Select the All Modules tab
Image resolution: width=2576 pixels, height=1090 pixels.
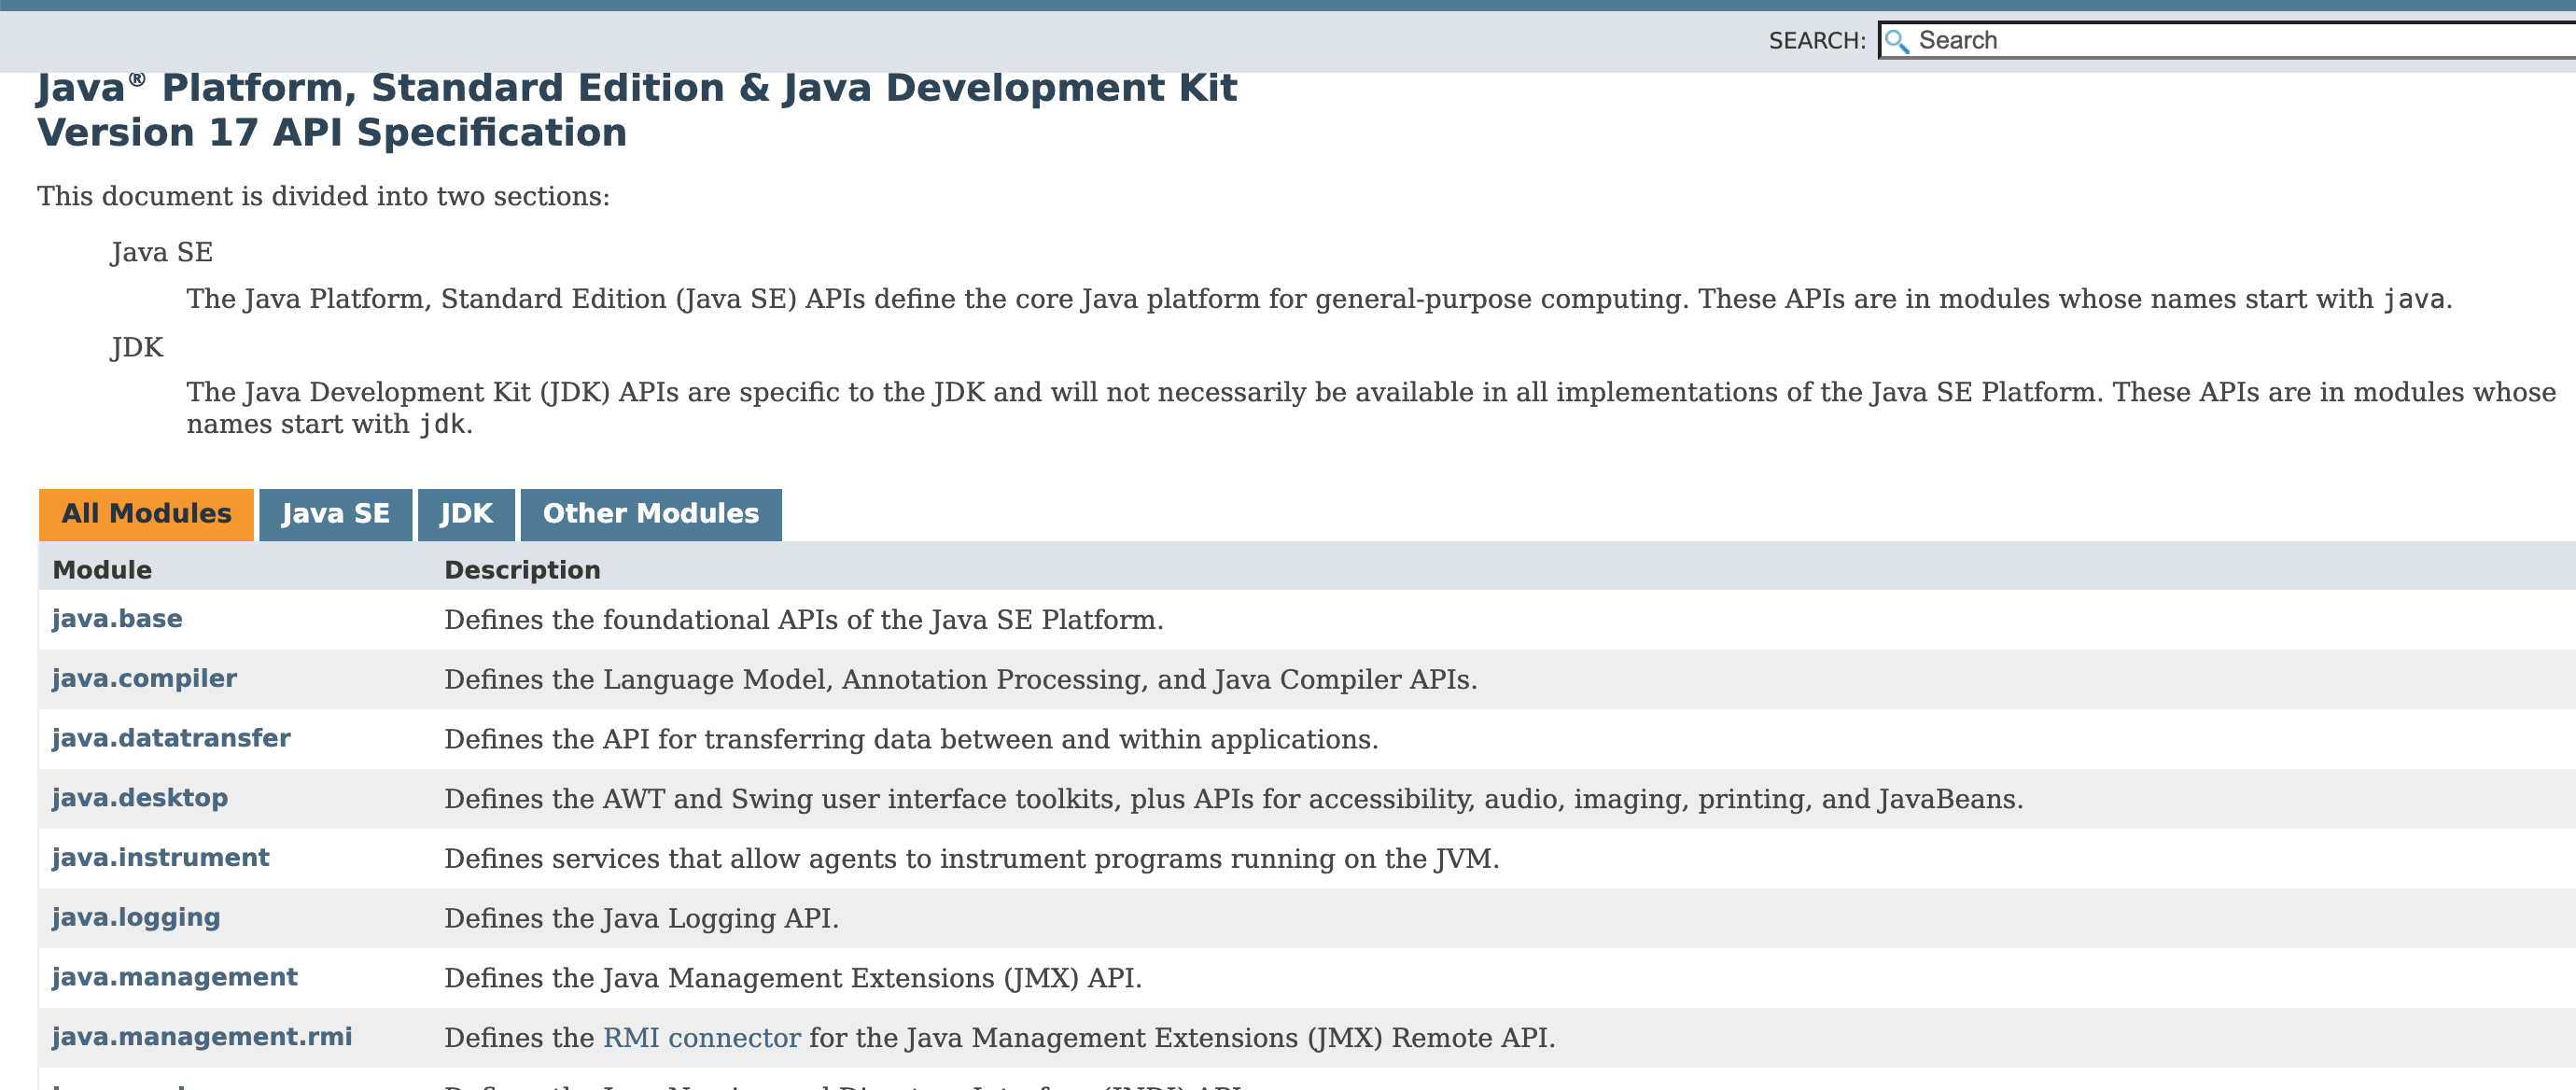click(x=146, y=514)
